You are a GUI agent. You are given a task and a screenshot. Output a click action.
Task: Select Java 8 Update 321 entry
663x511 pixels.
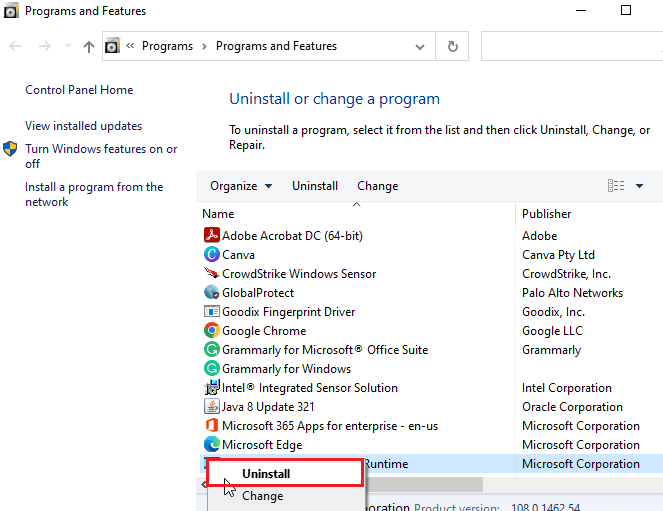tap(268, 407)
